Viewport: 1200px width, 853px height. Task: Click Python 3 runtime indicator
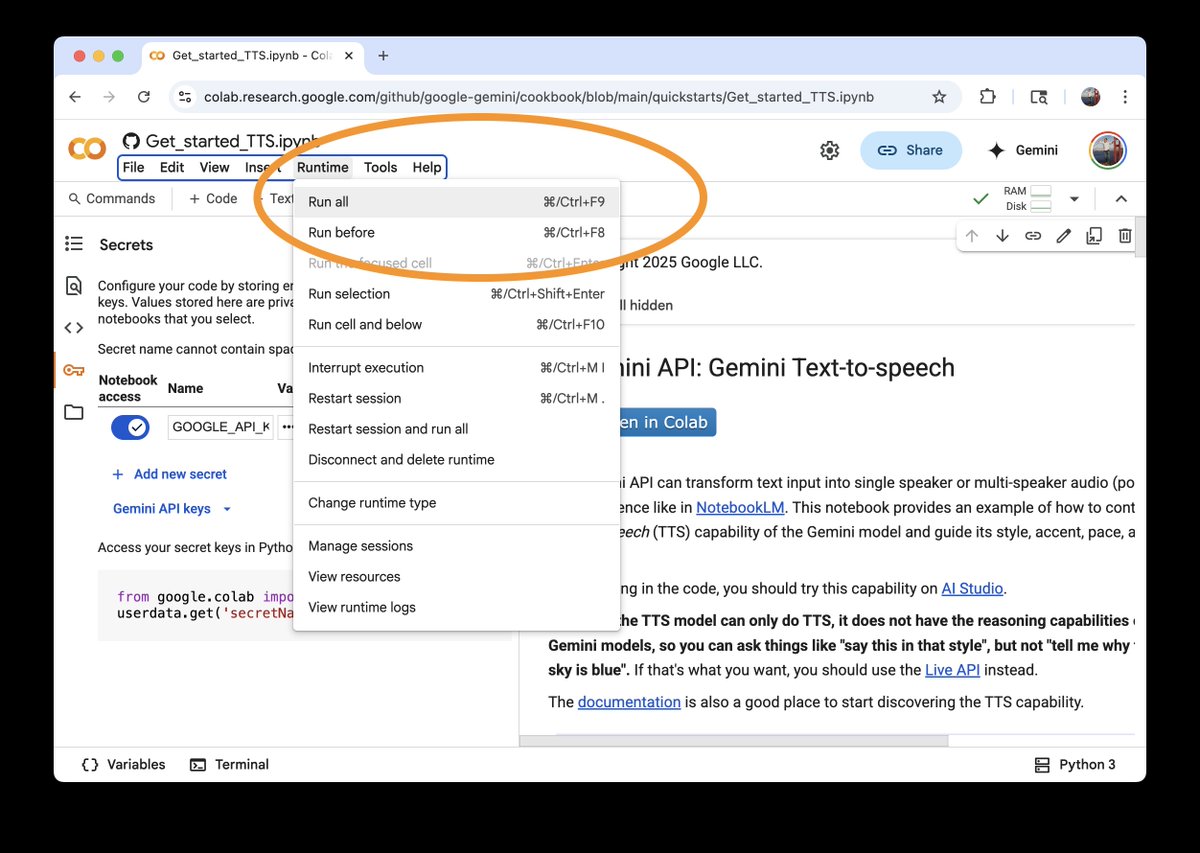(x=1075, y=764)
